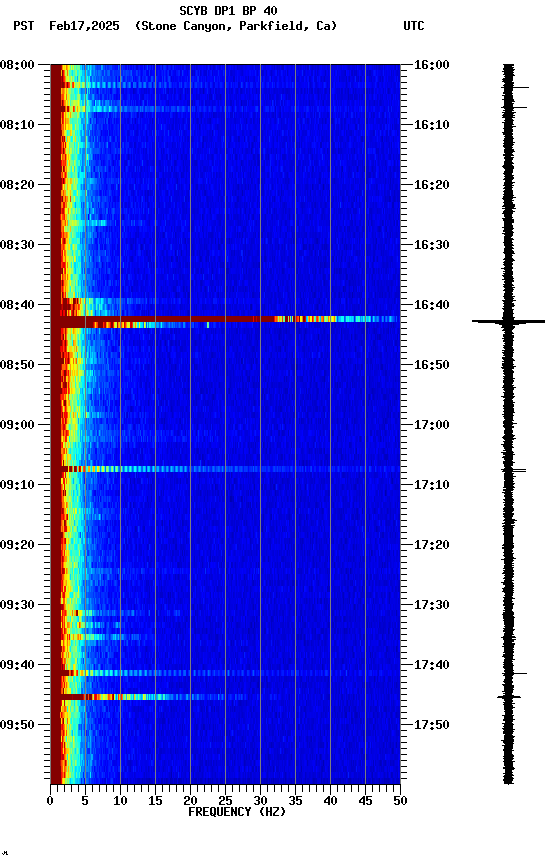
Task: Click the 30 Hz frequency axis label
Action: point(260,801)
